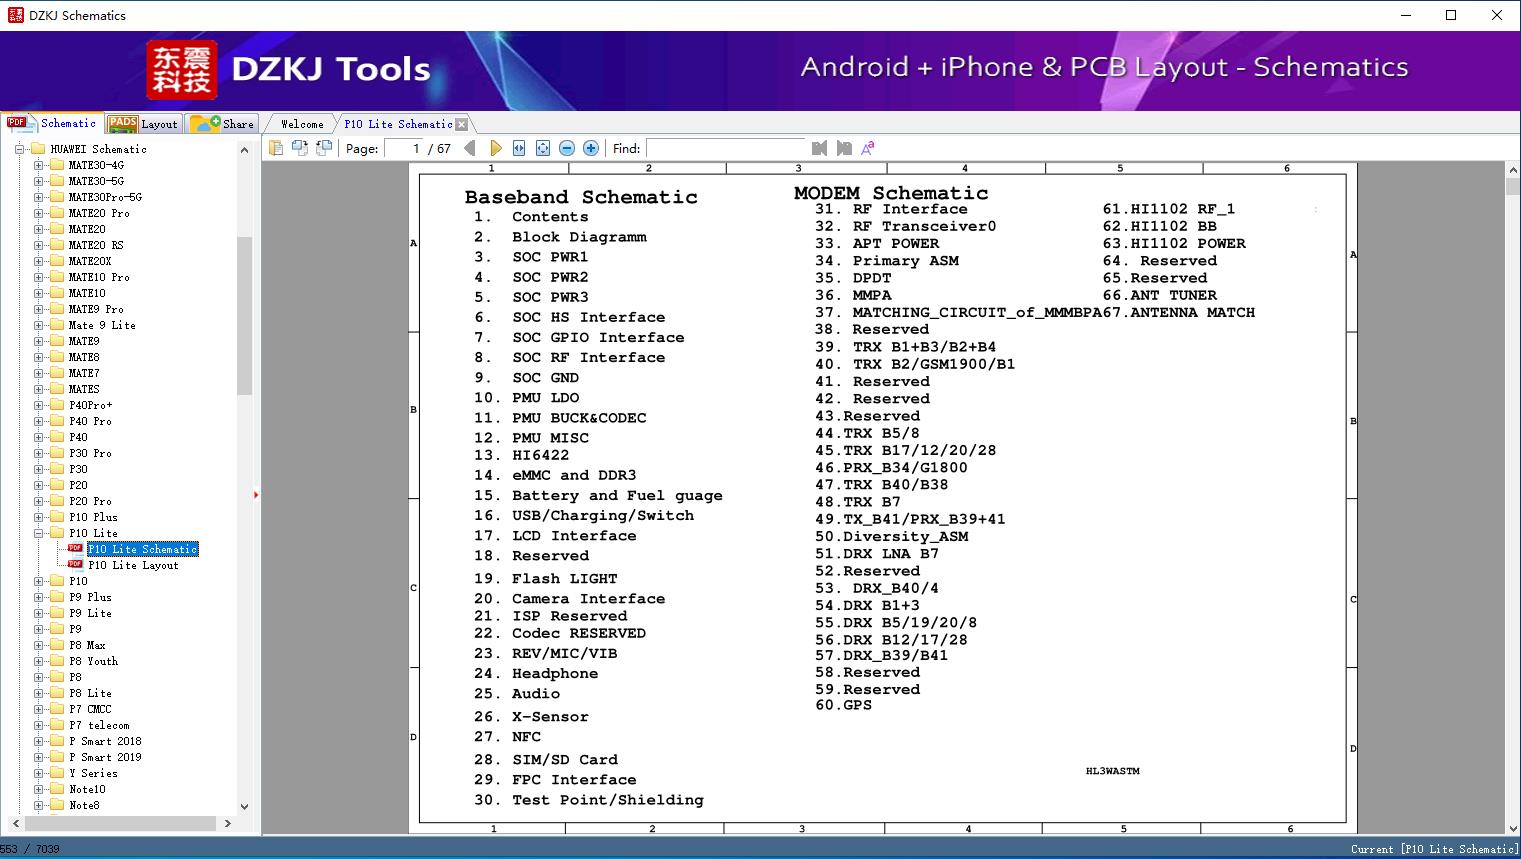Screen dimensions: 1521x859
Task: Click the status bar text "Current [P10 Lite Schematic]"
Action: point(1434,849)
